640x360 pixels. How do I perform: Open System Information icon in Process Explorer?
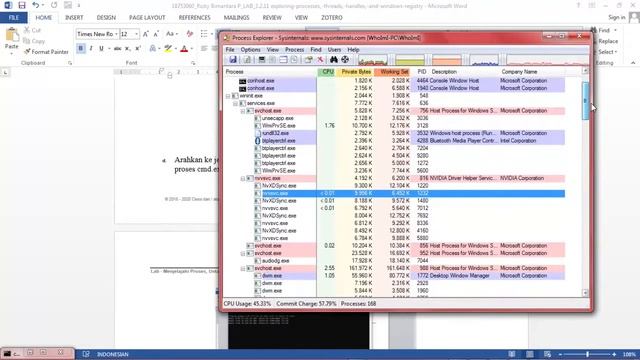tap(262, 60)
